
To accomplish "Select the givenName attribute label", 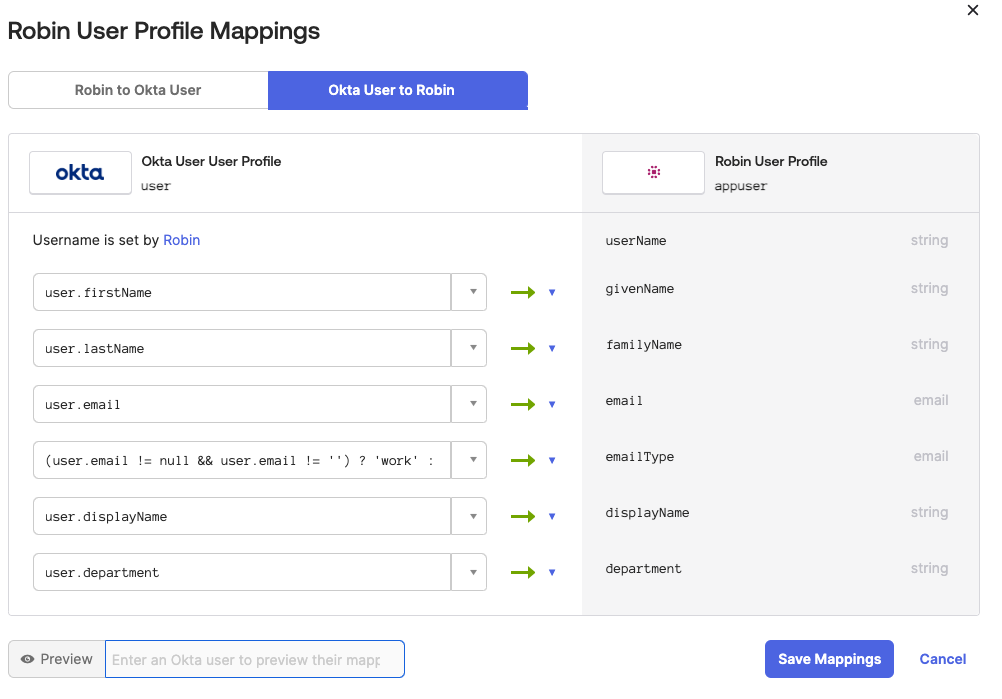I will coord(640,289).
